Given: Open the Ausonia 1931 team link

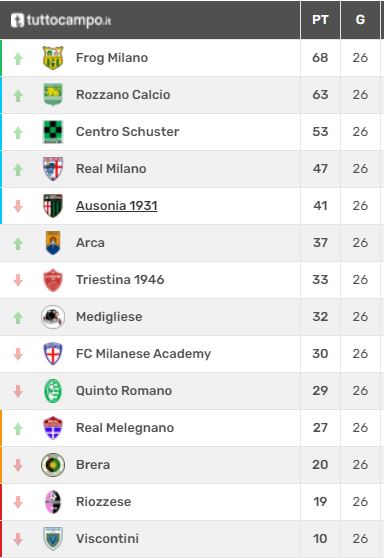Looking at the screenshot, I should pyautogui.click(x=116, y=206).
